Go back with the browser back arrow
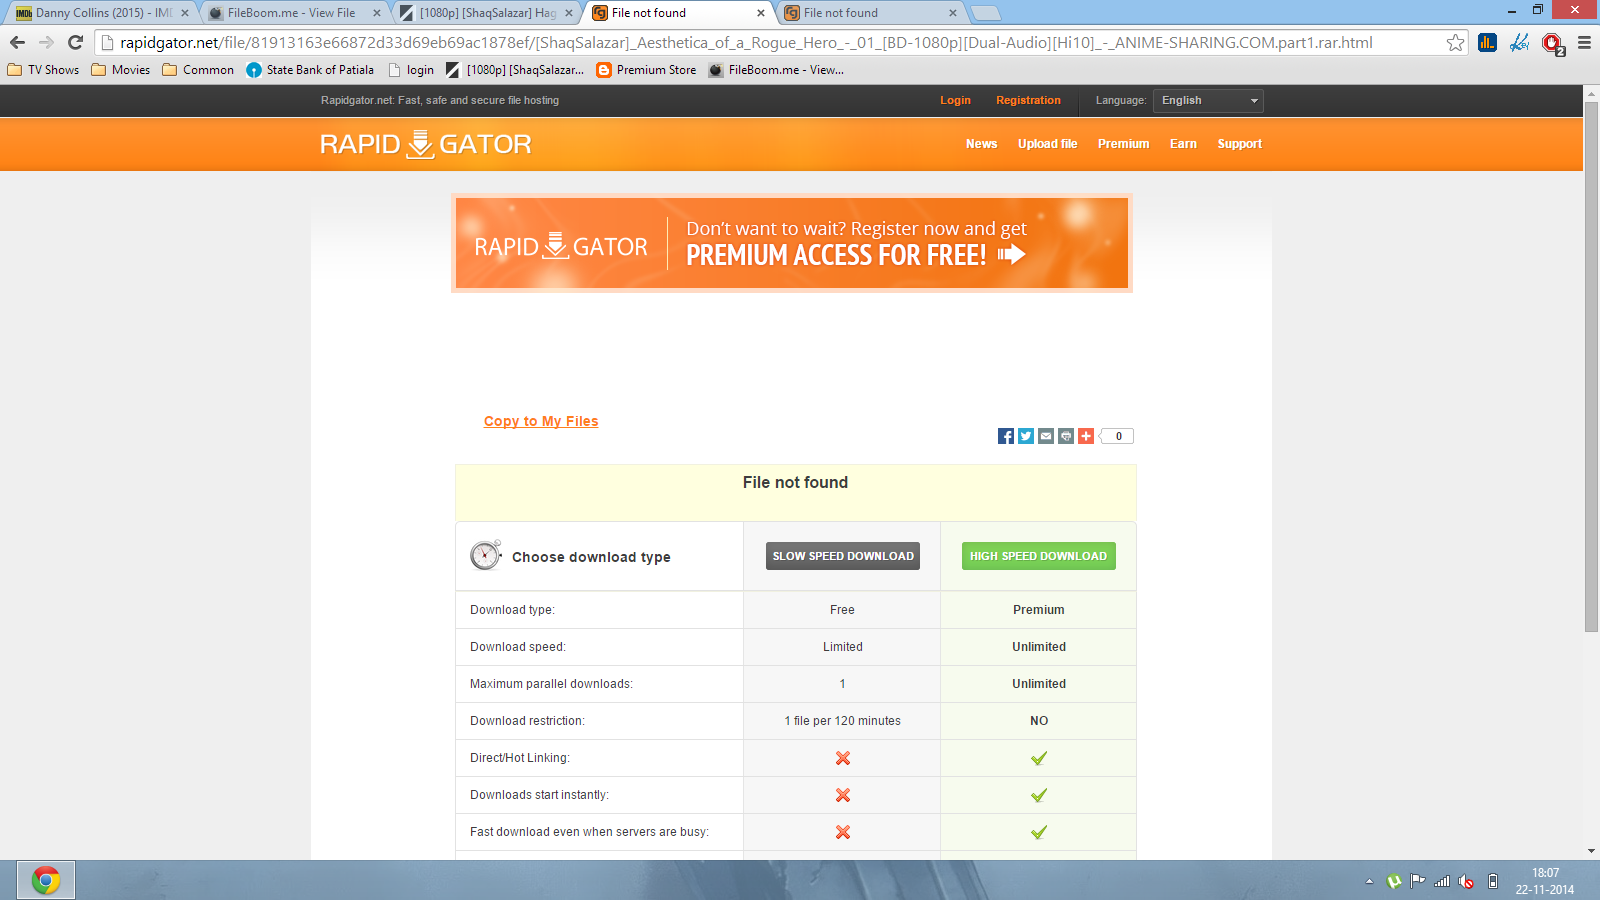The width and height of the screenshot is (1600, 900). tap(17, 42)
